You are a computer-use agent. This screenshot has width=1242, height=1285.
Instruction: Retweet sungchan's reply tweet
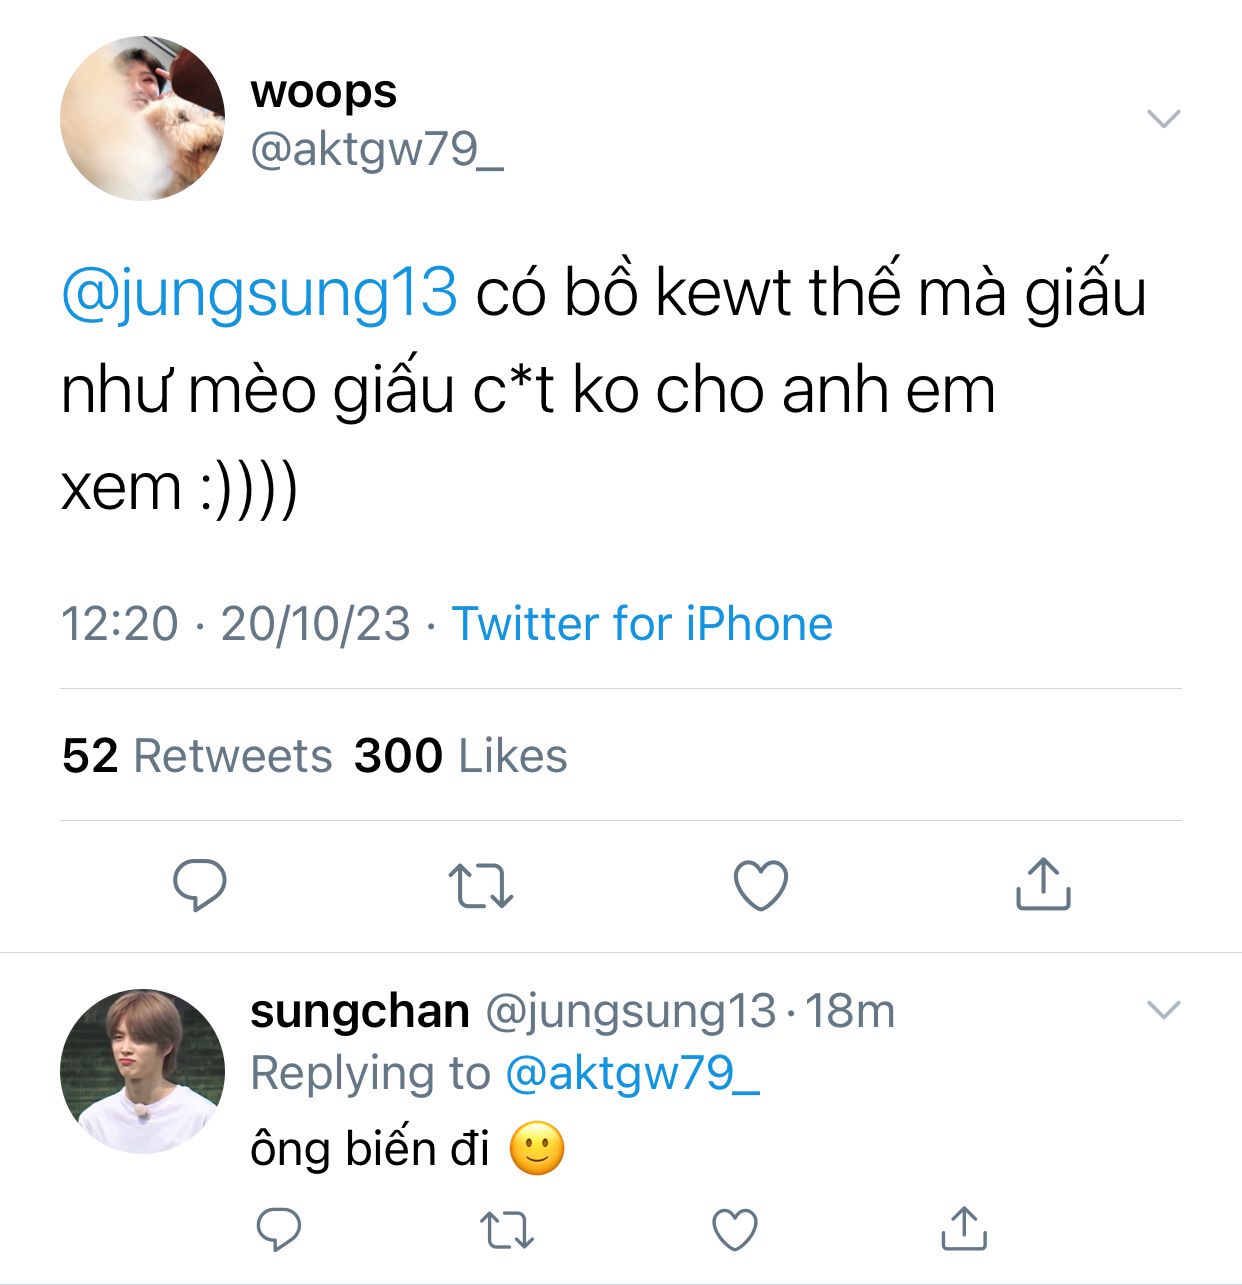click(x=507, y=1230)
